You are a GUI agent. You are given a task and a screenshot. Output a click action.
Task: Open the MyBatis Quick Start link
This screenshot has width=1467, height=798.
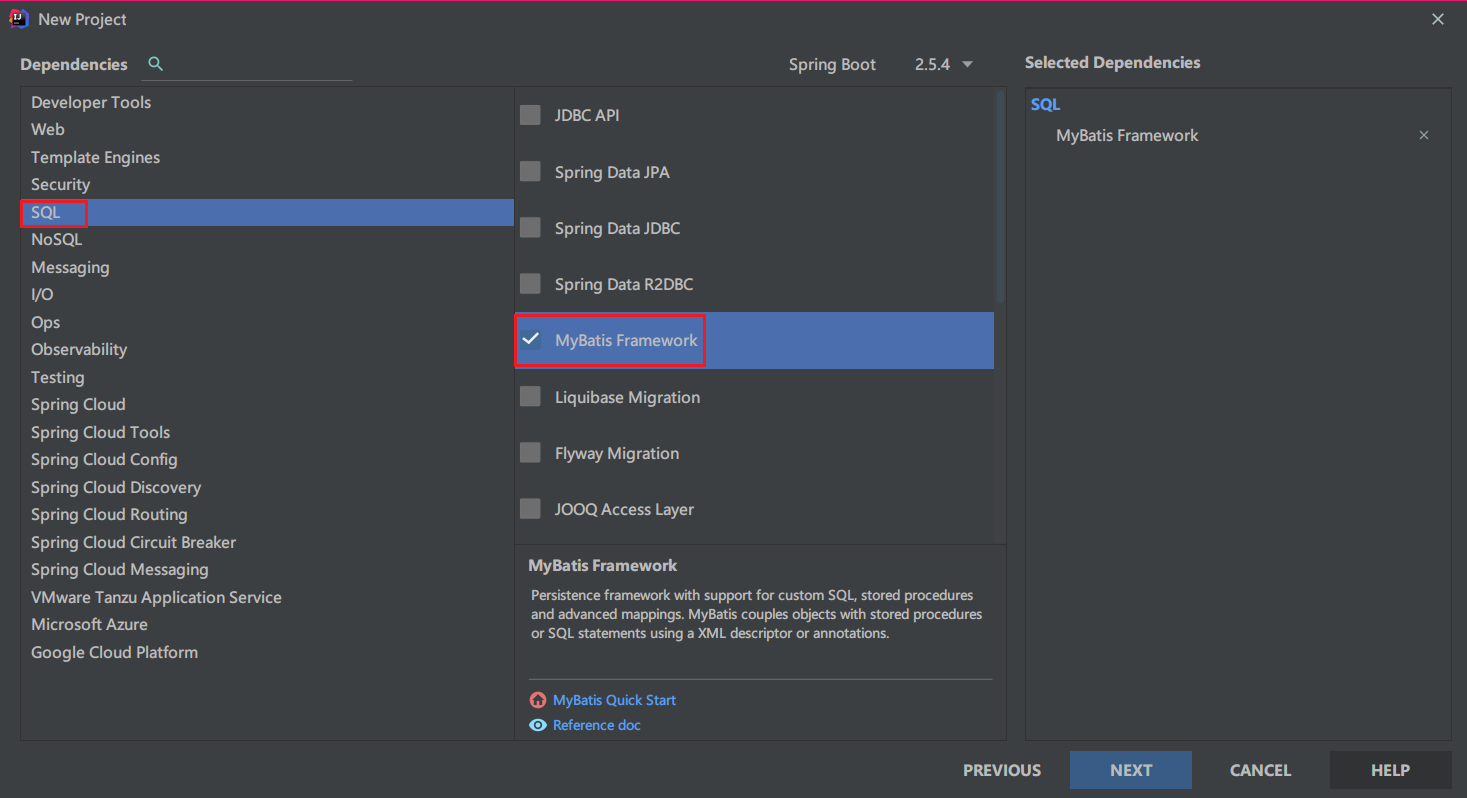[614, 700]
